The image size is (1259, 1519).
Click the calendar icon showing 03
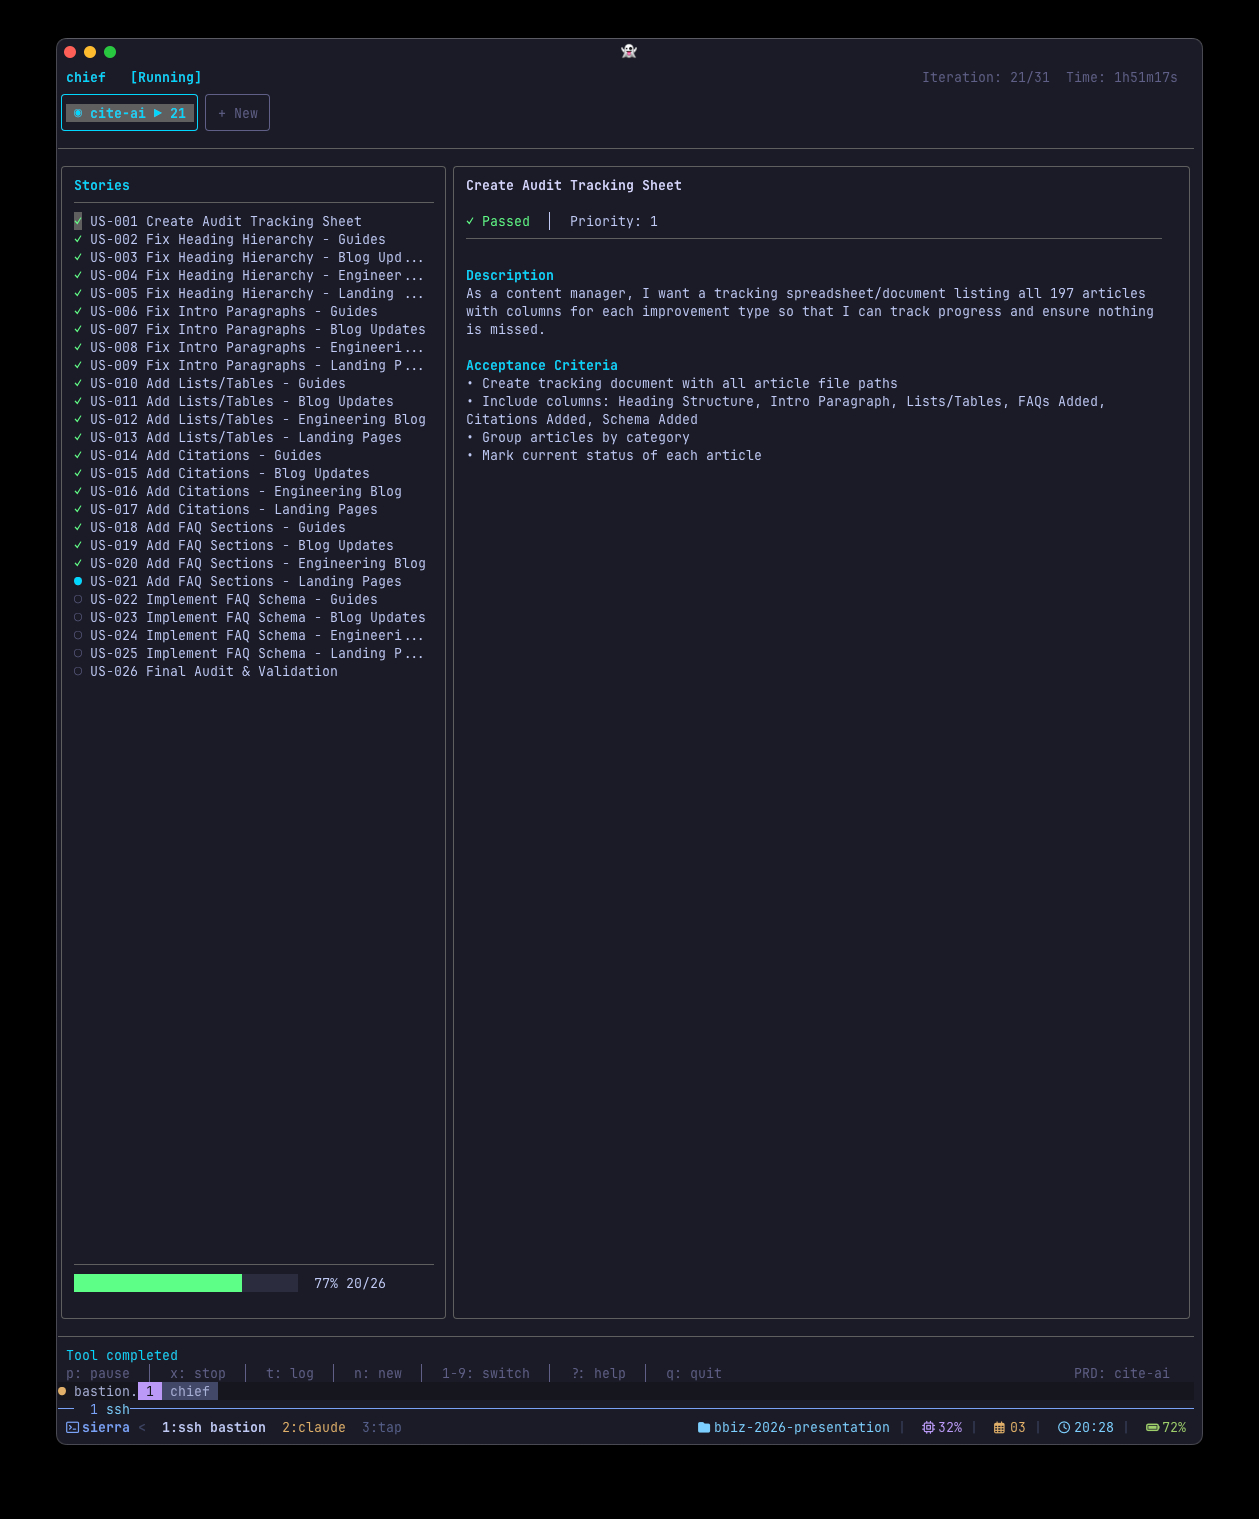(999, 1427)
